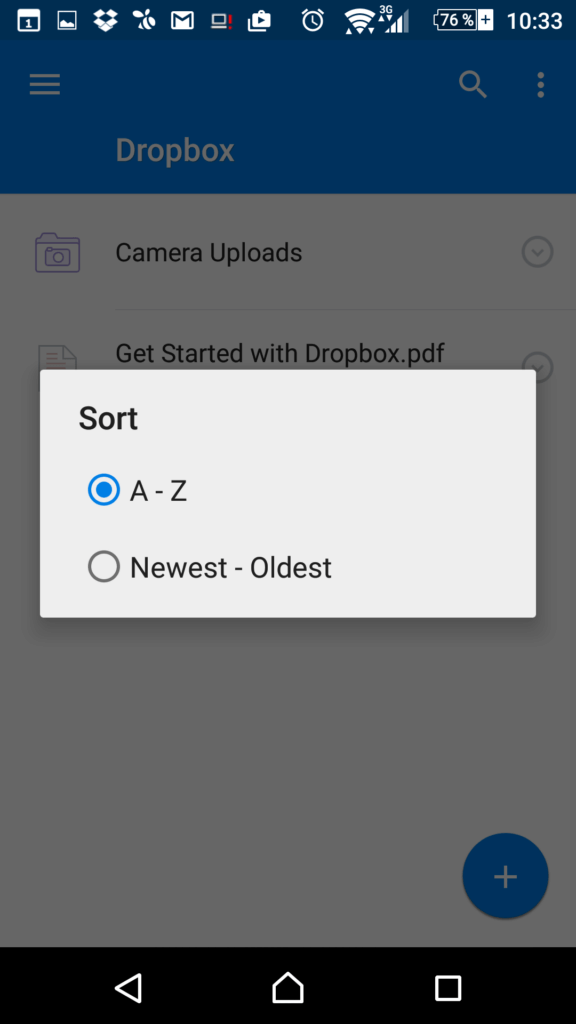Viewport: 576px width, 1024px height.
Task: Tap the alarm clock status icon
Action: click(312, 20)
